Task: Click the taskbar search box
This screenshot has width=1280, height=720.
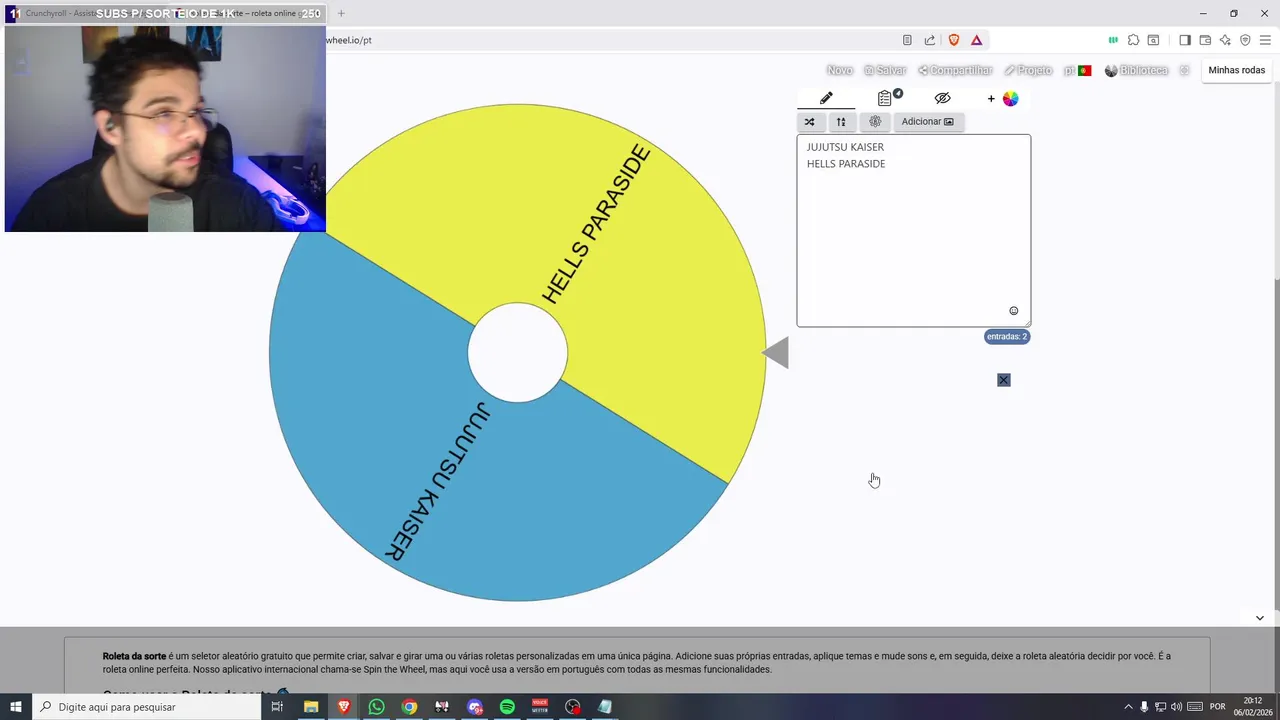Action: (146, 707)
